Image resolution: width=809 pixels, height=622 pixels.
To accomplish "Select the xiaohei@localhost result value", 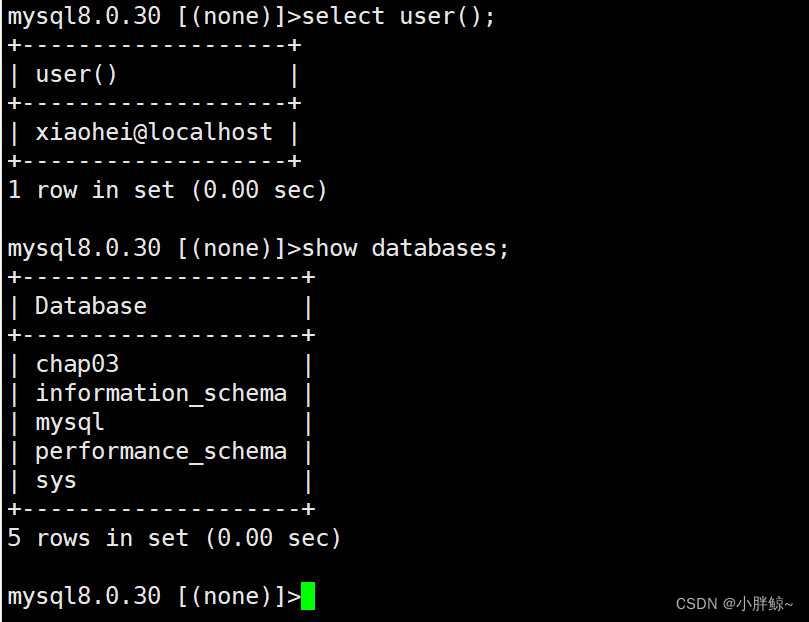I will tap(154, 133).
